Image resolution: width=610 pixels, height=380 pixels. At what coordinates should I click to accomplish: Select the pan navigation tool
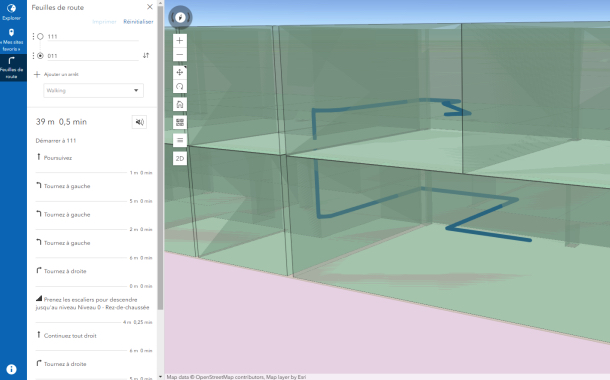(180, 72)
